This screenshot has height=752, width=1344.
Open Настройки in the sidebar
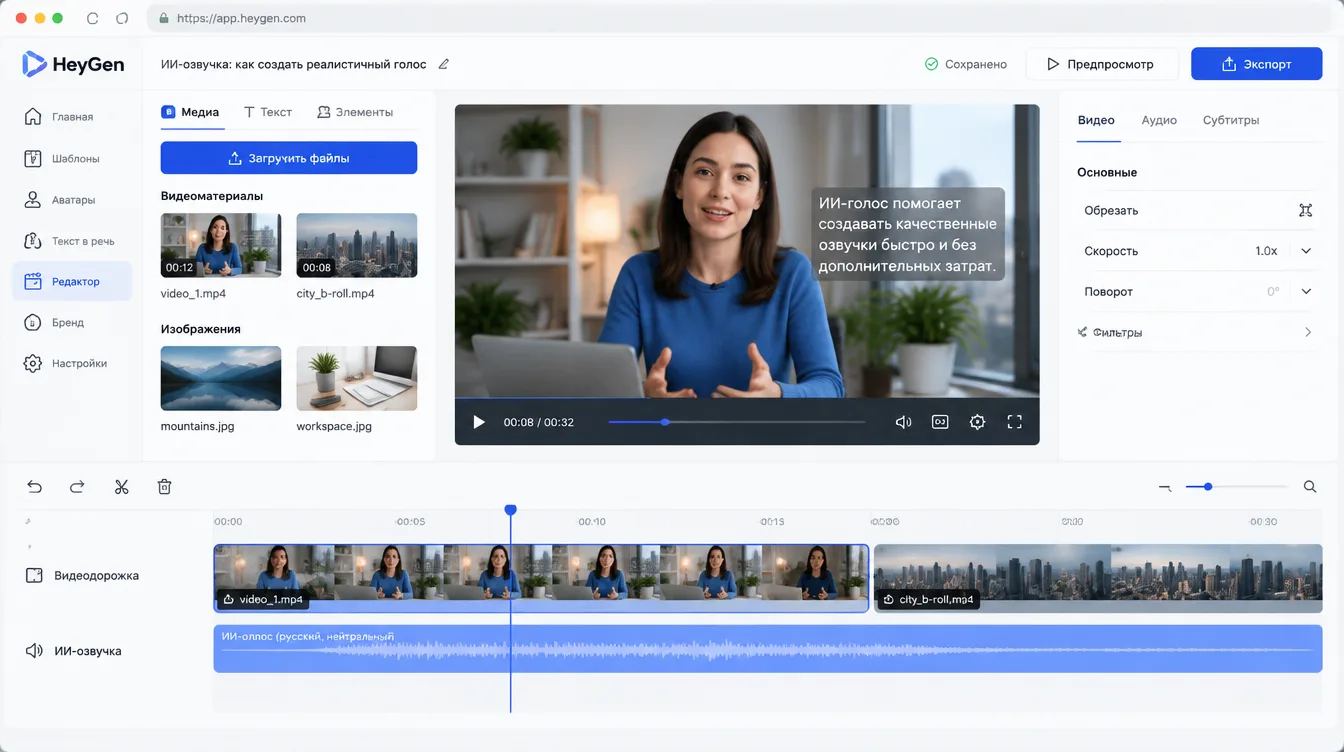pyautogui.click(x=72, y=363)
